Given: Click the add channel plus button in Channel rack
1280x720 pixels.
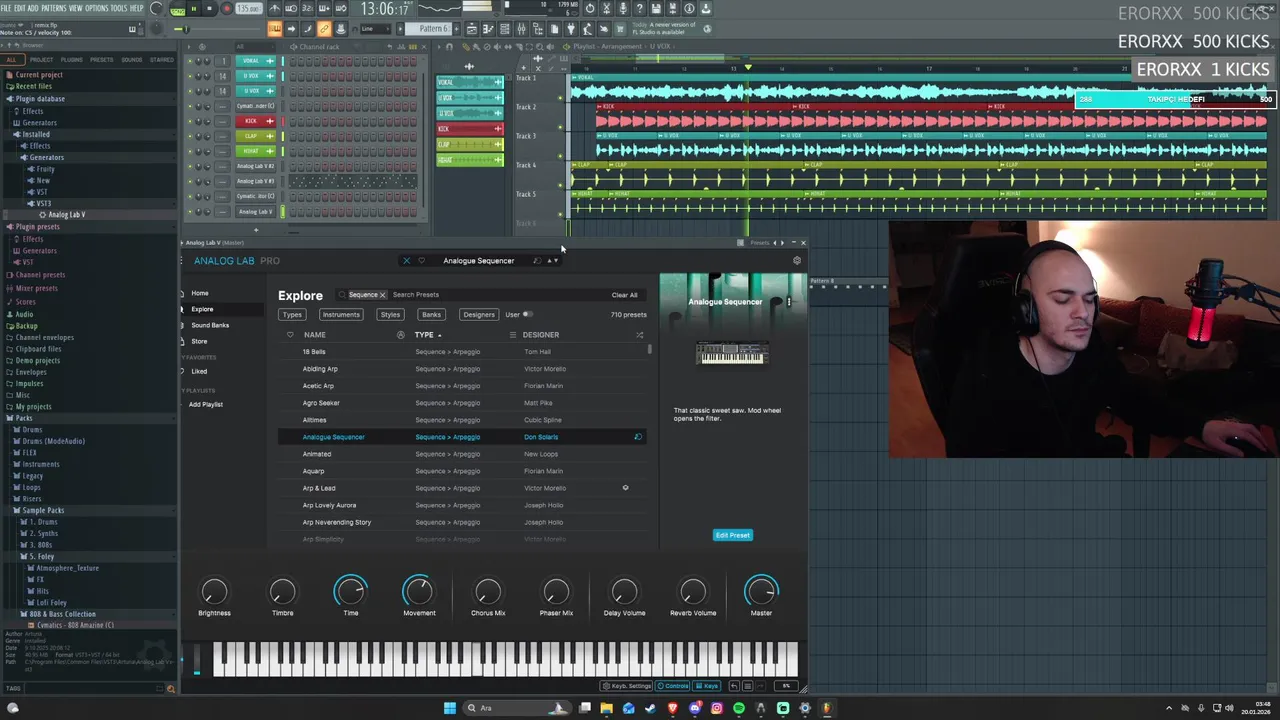Looking at the screenshot, I should (x=256, y=230).
